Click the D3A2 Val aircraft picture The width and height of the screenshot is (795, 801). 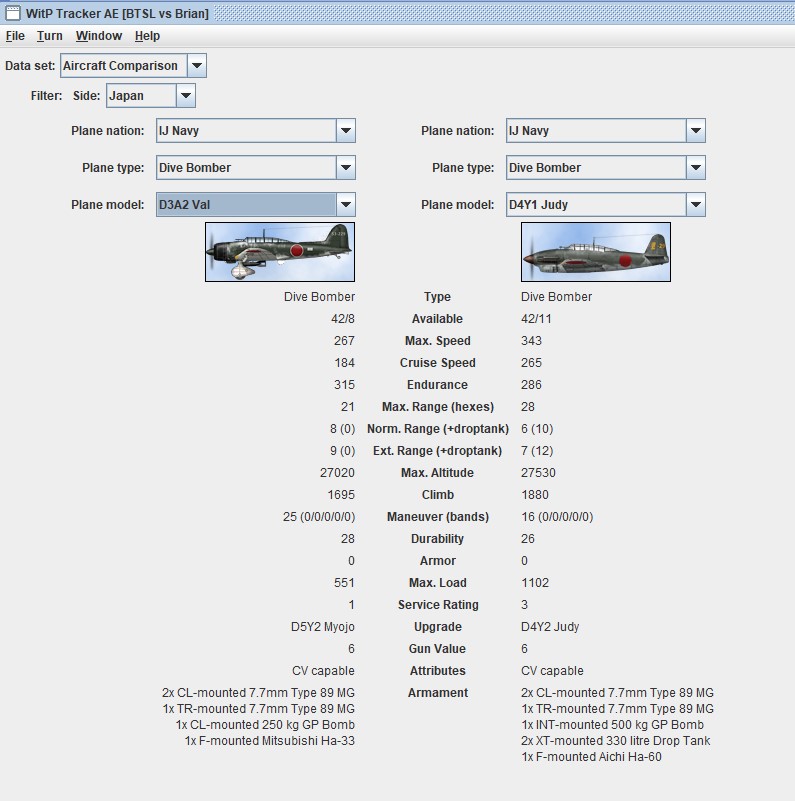pyautogui.click(x=280, y=252)
